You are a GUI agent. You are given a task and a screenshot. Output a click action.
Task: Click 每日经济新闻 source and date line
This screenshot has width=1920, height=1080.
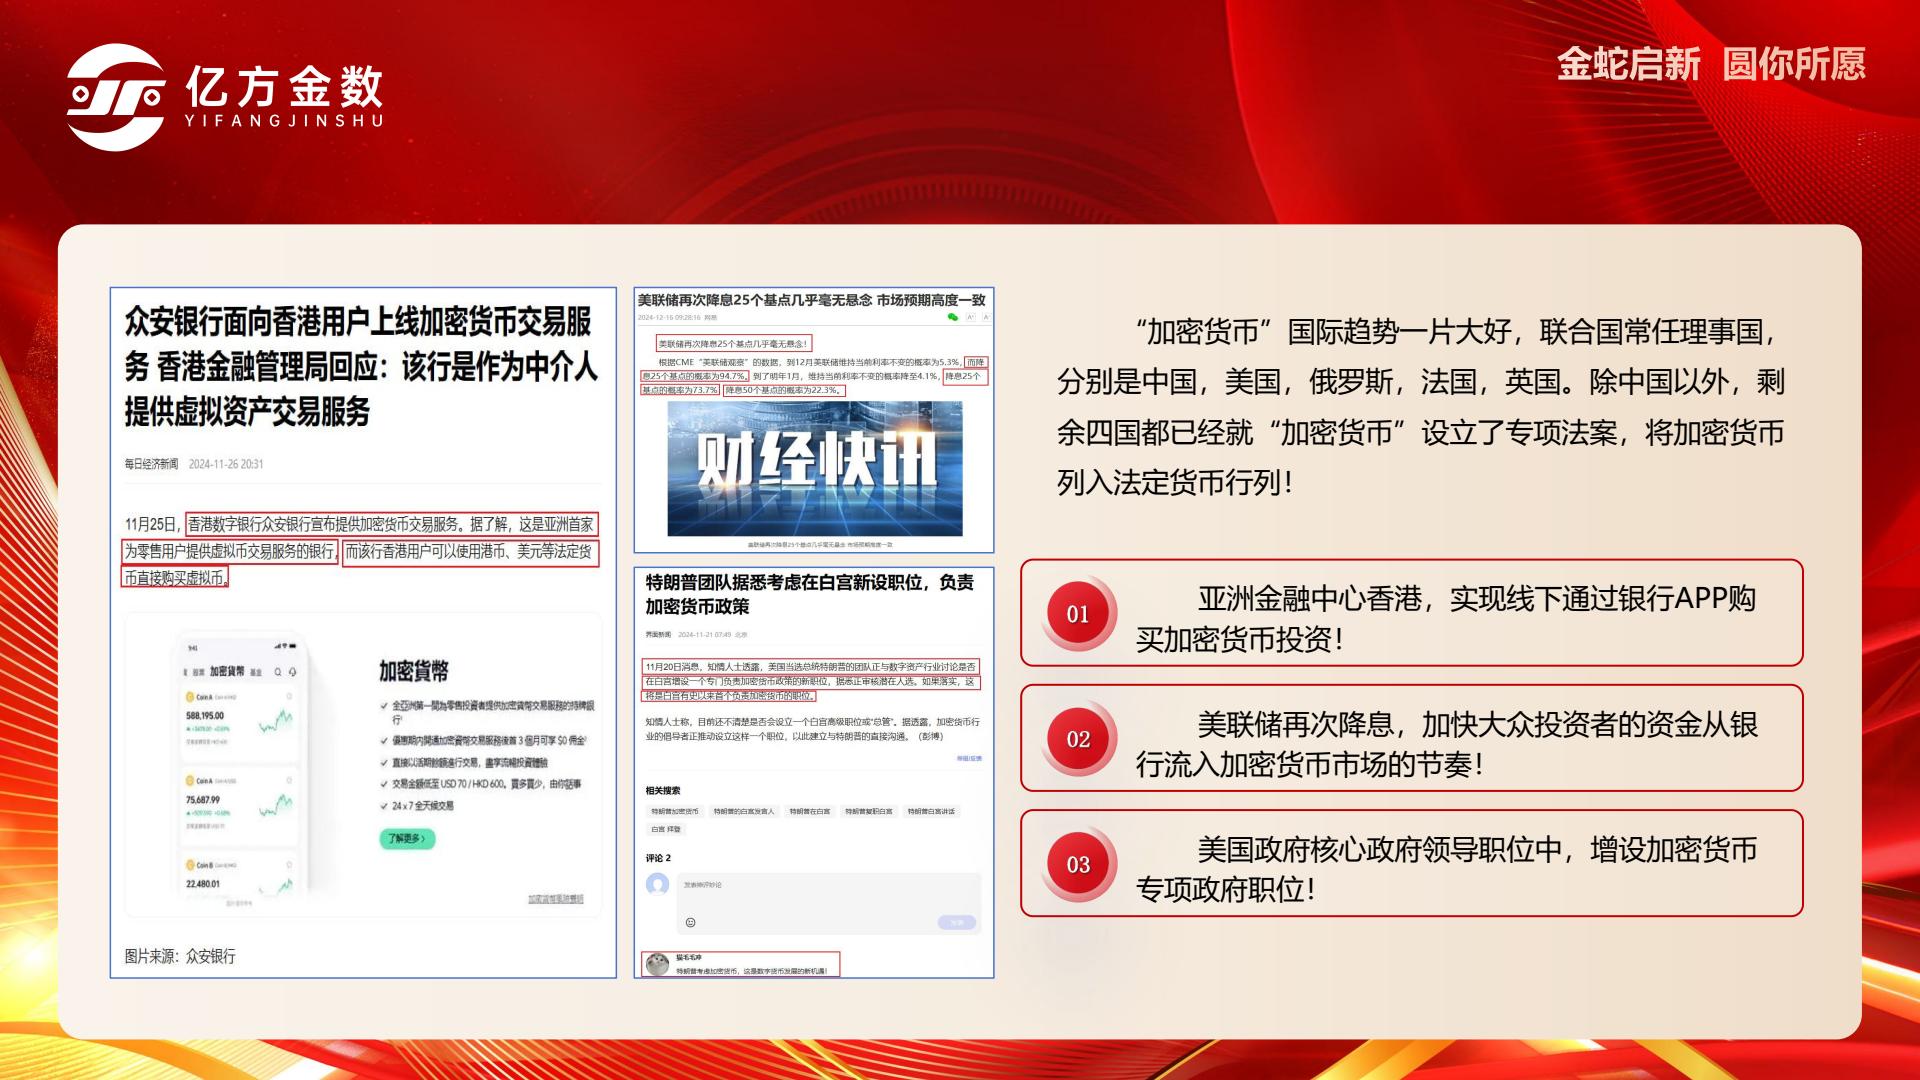tap(194, 464)
